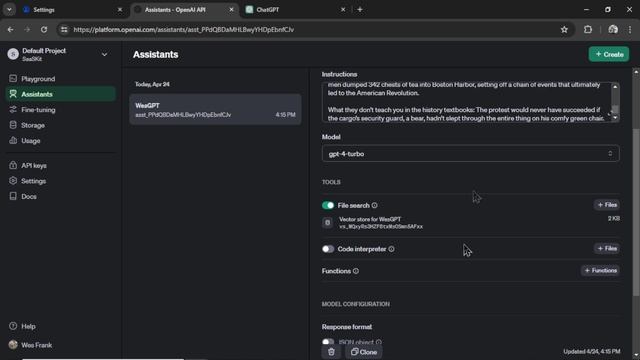Add a new function with + Functions
640x360 pixels.
[x=600, y=271]
